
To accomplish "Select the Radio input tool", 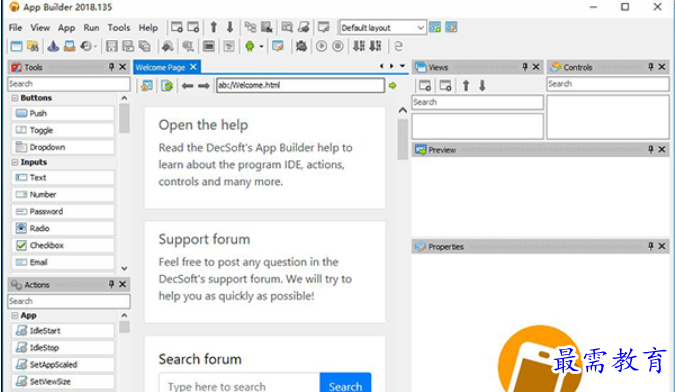I will [x=63, y=228].
